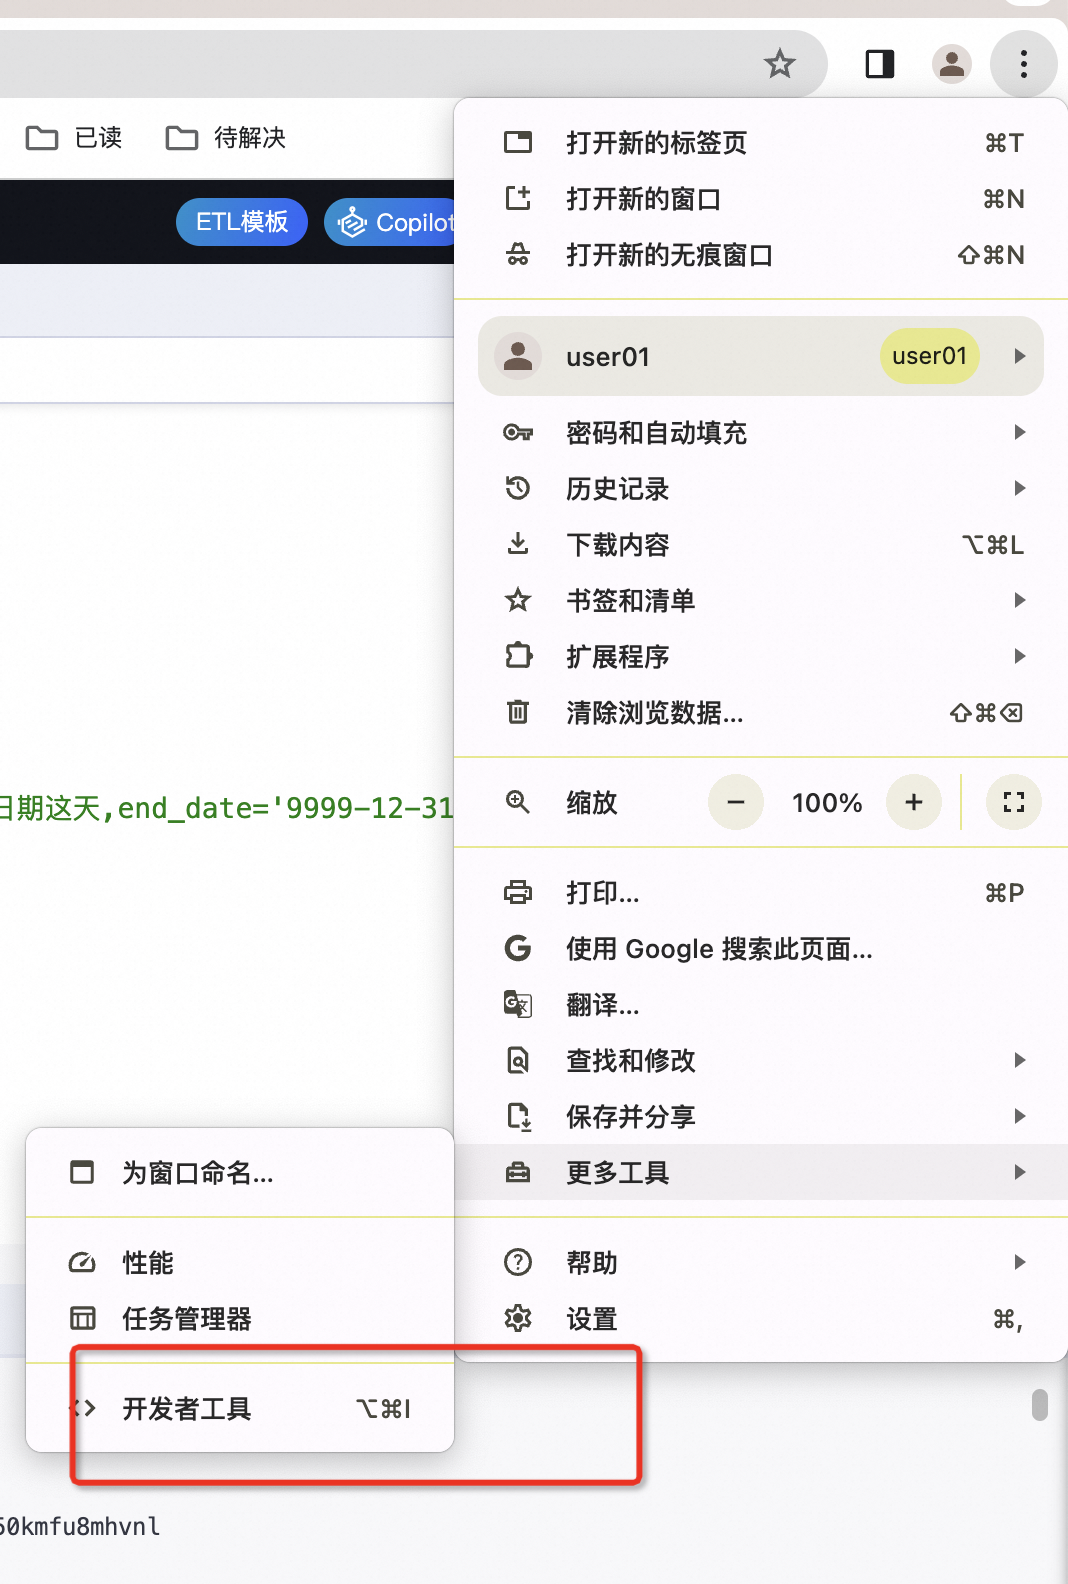Increase zoom with the plus button
1068x1584 pixels.
click(914, 802)
